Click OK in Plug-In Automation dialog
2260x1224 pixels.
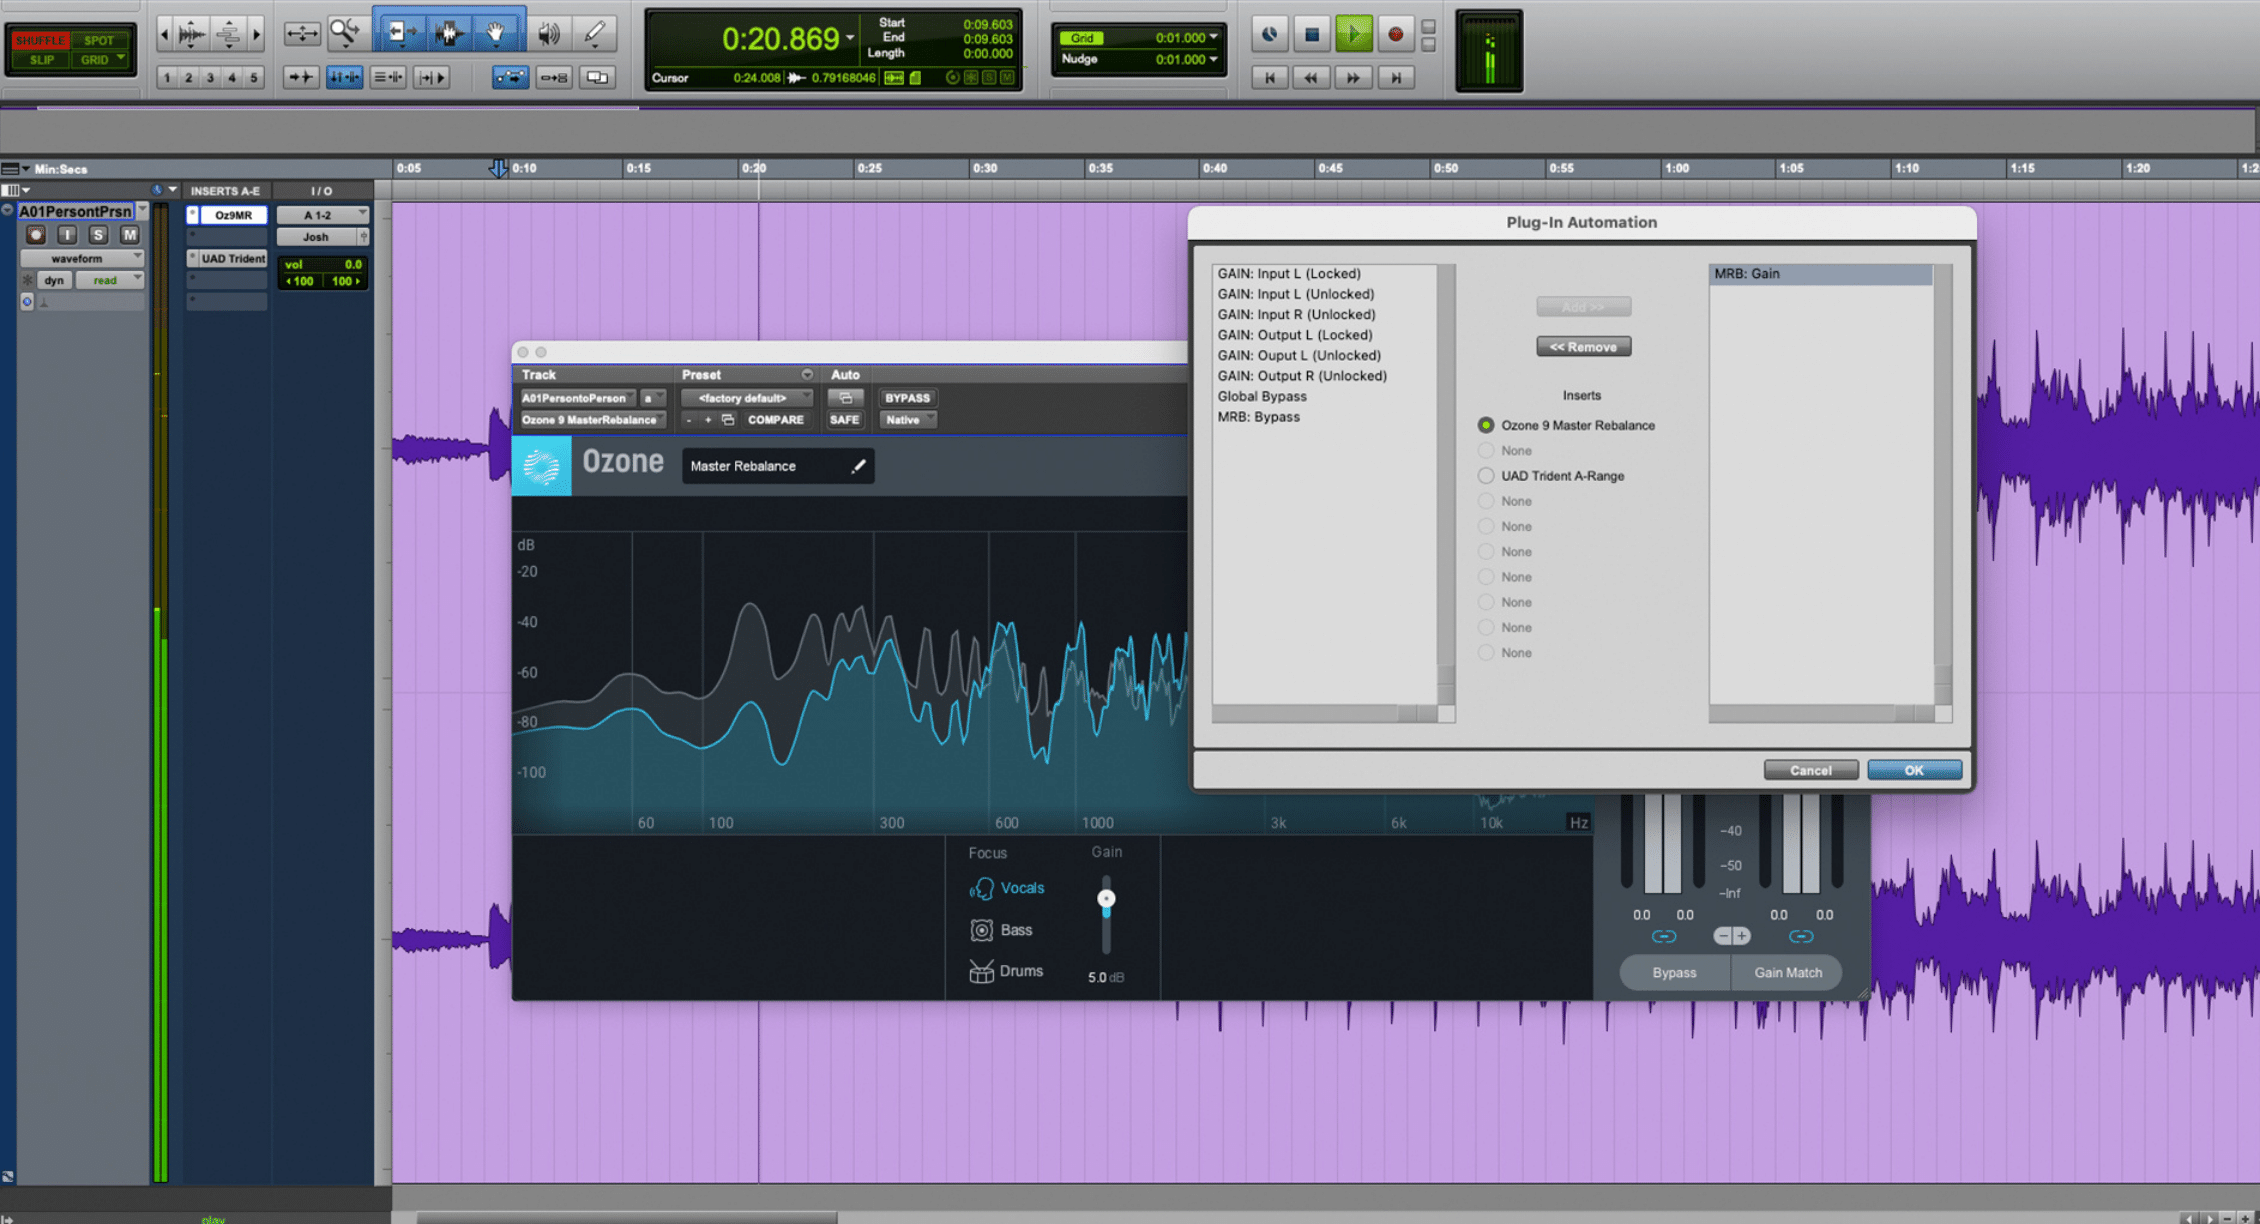tap(1914, 770)
